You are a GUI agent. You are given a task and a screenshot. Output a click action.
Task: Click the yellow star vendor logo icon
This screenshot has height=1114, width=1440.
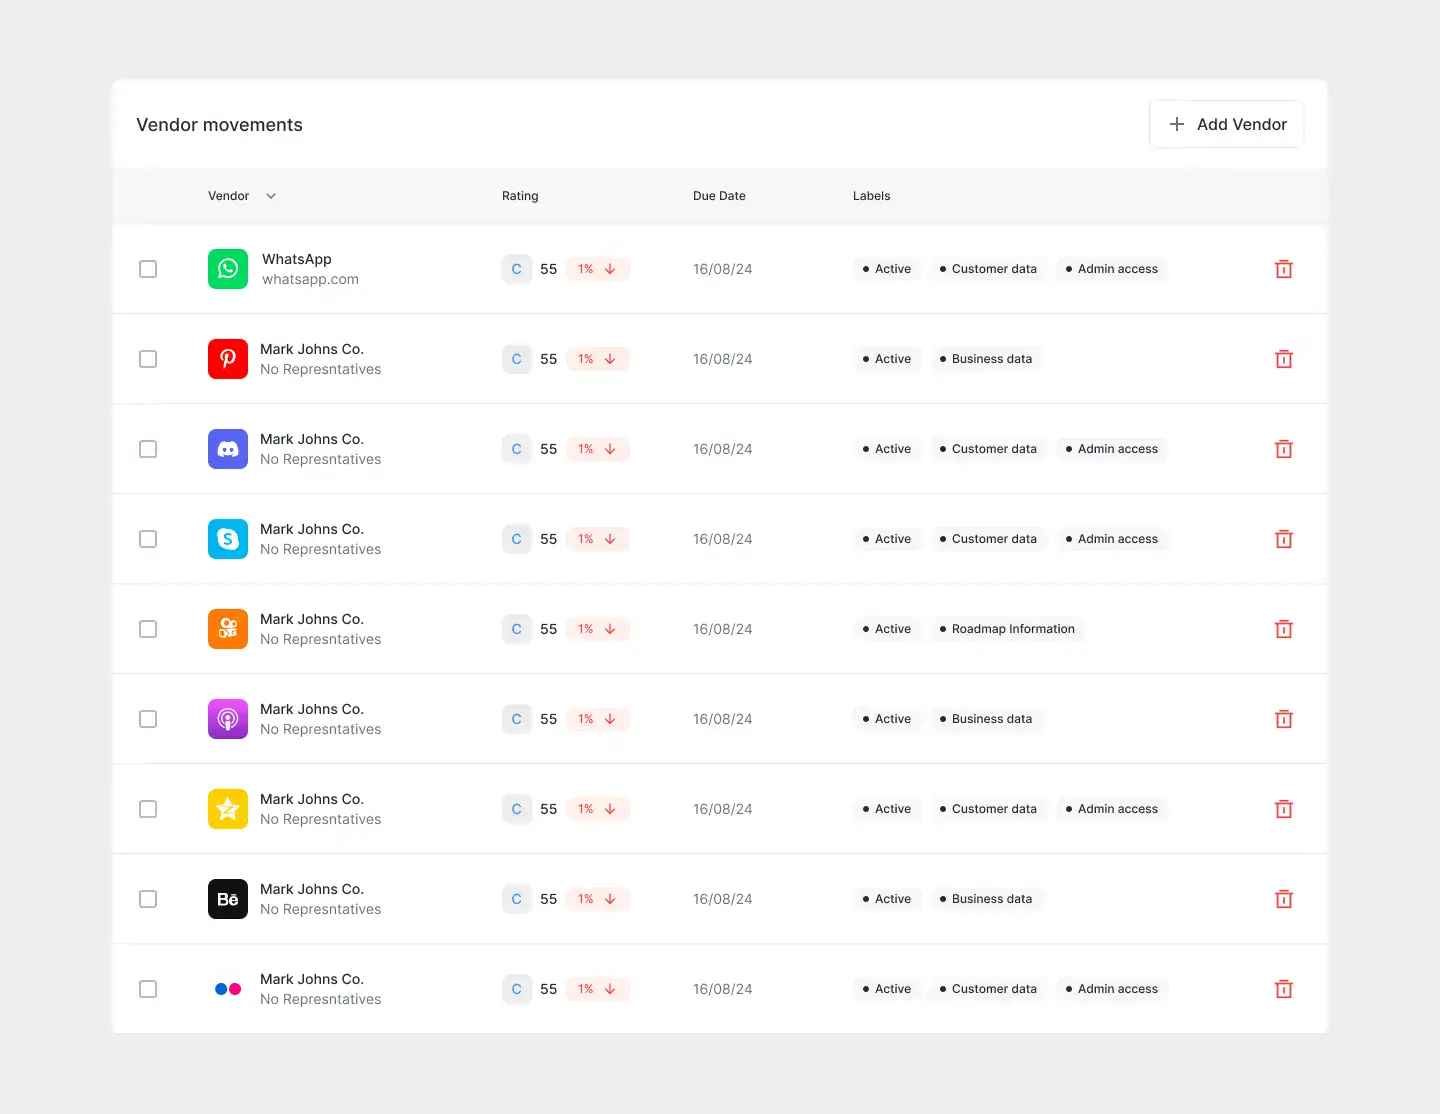click(x=228, y=809)
